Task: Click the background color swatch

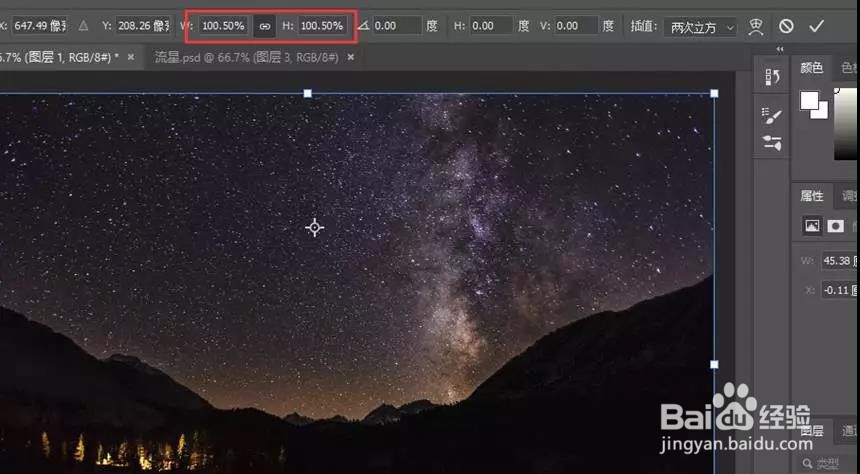Action: [x=821, y=111]
